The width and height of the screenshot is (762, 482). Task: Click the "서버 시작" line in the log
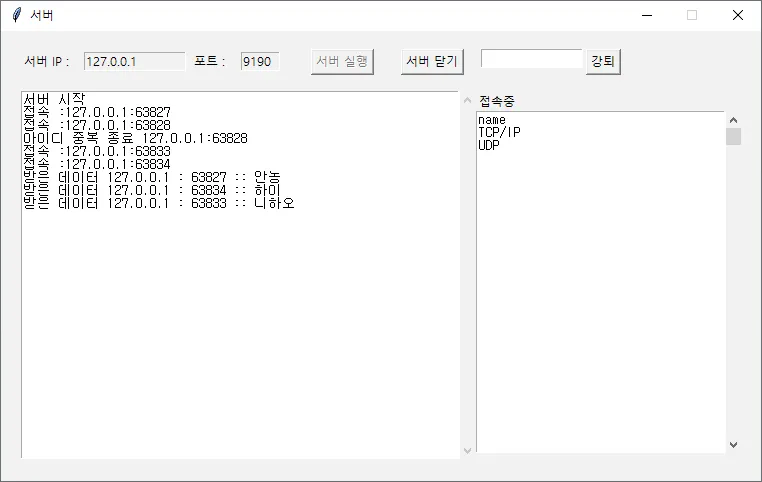[54, 99]
